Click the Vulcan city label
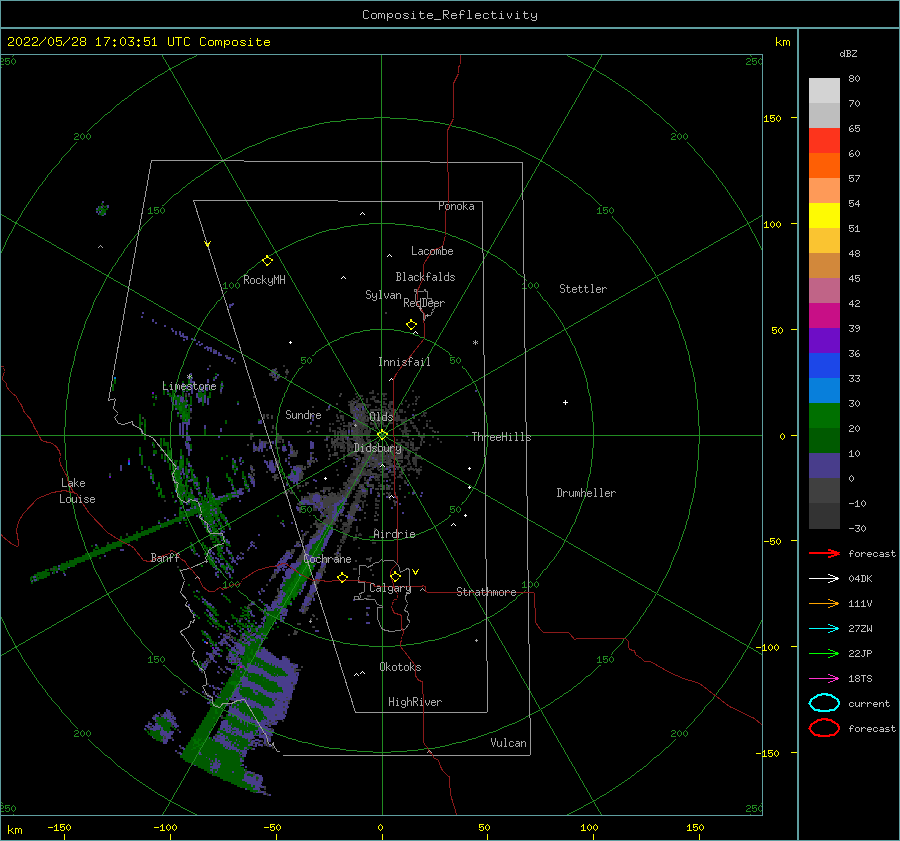900x841 pixels. click(x=509, y=743)
